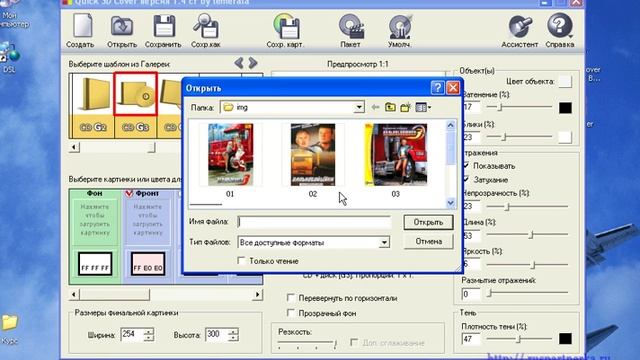Click the black Затенение color swatch
This screenshot has width=640, height=360.
(565, 107)
